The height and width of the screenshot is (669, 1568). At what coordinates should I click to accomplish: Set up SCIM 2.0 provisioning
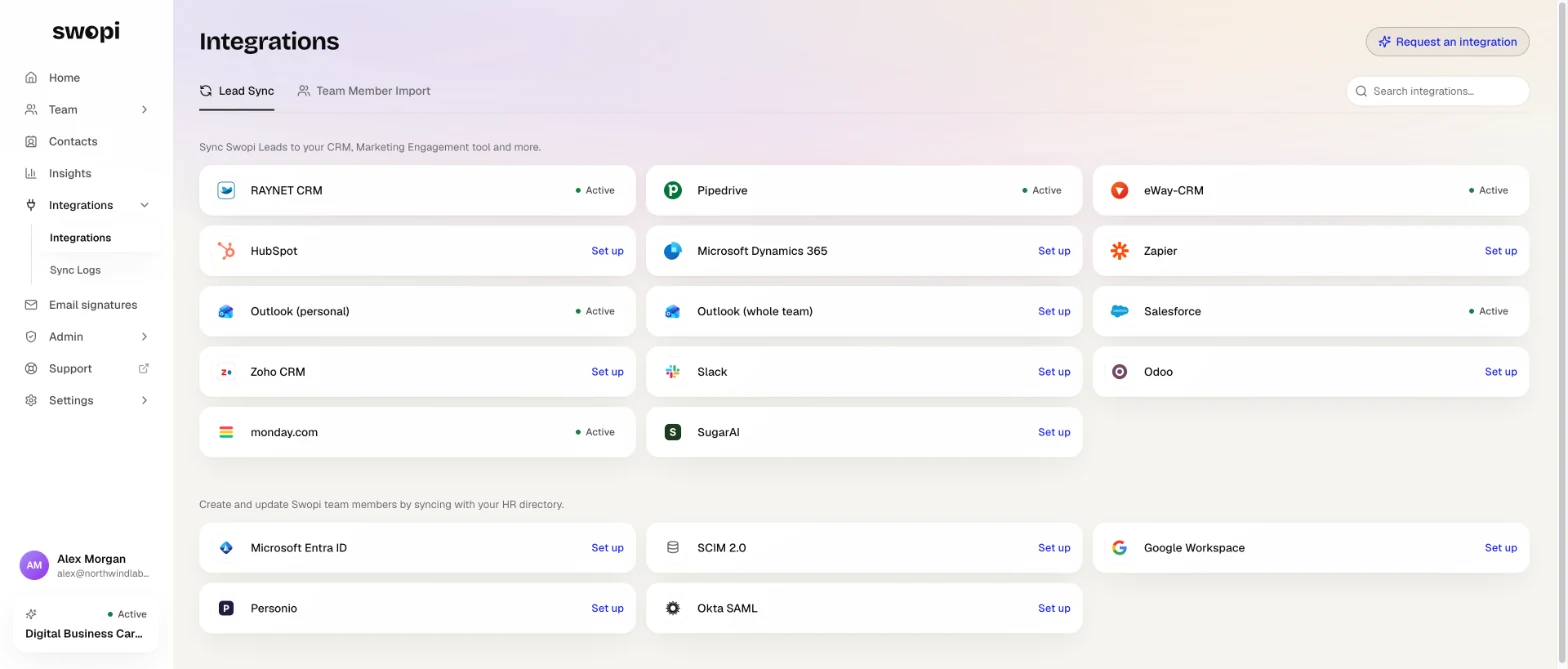(1054, 548)
